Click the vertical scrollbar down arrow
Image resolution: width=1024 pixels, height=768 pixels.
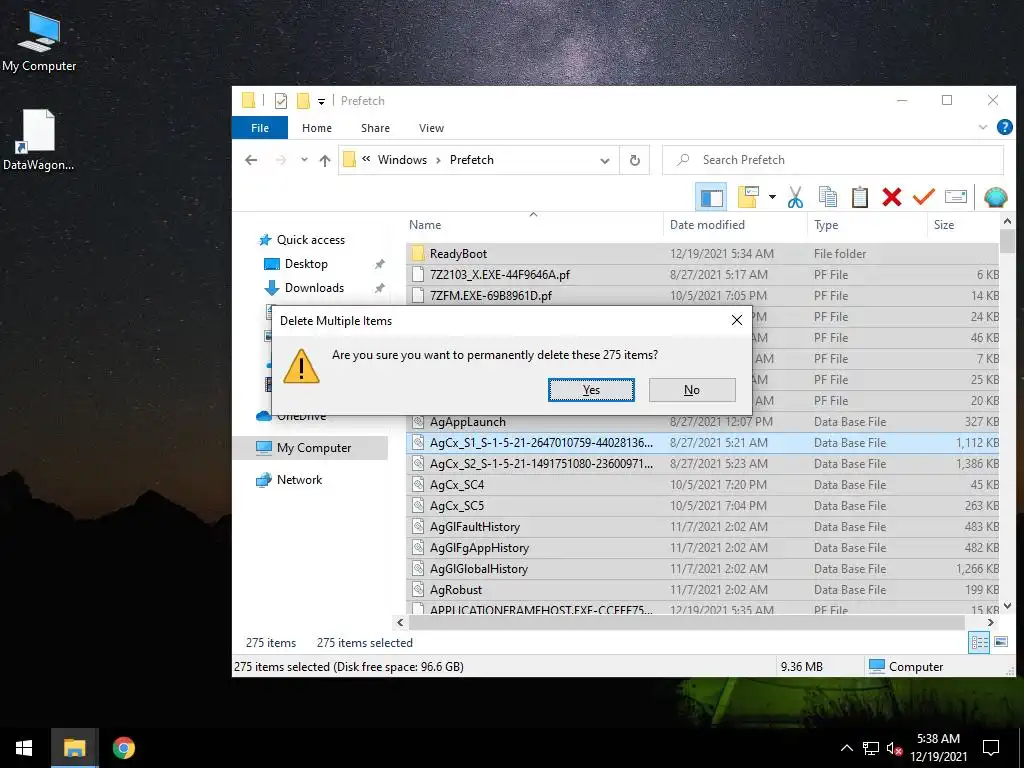tap(1006, 607)
